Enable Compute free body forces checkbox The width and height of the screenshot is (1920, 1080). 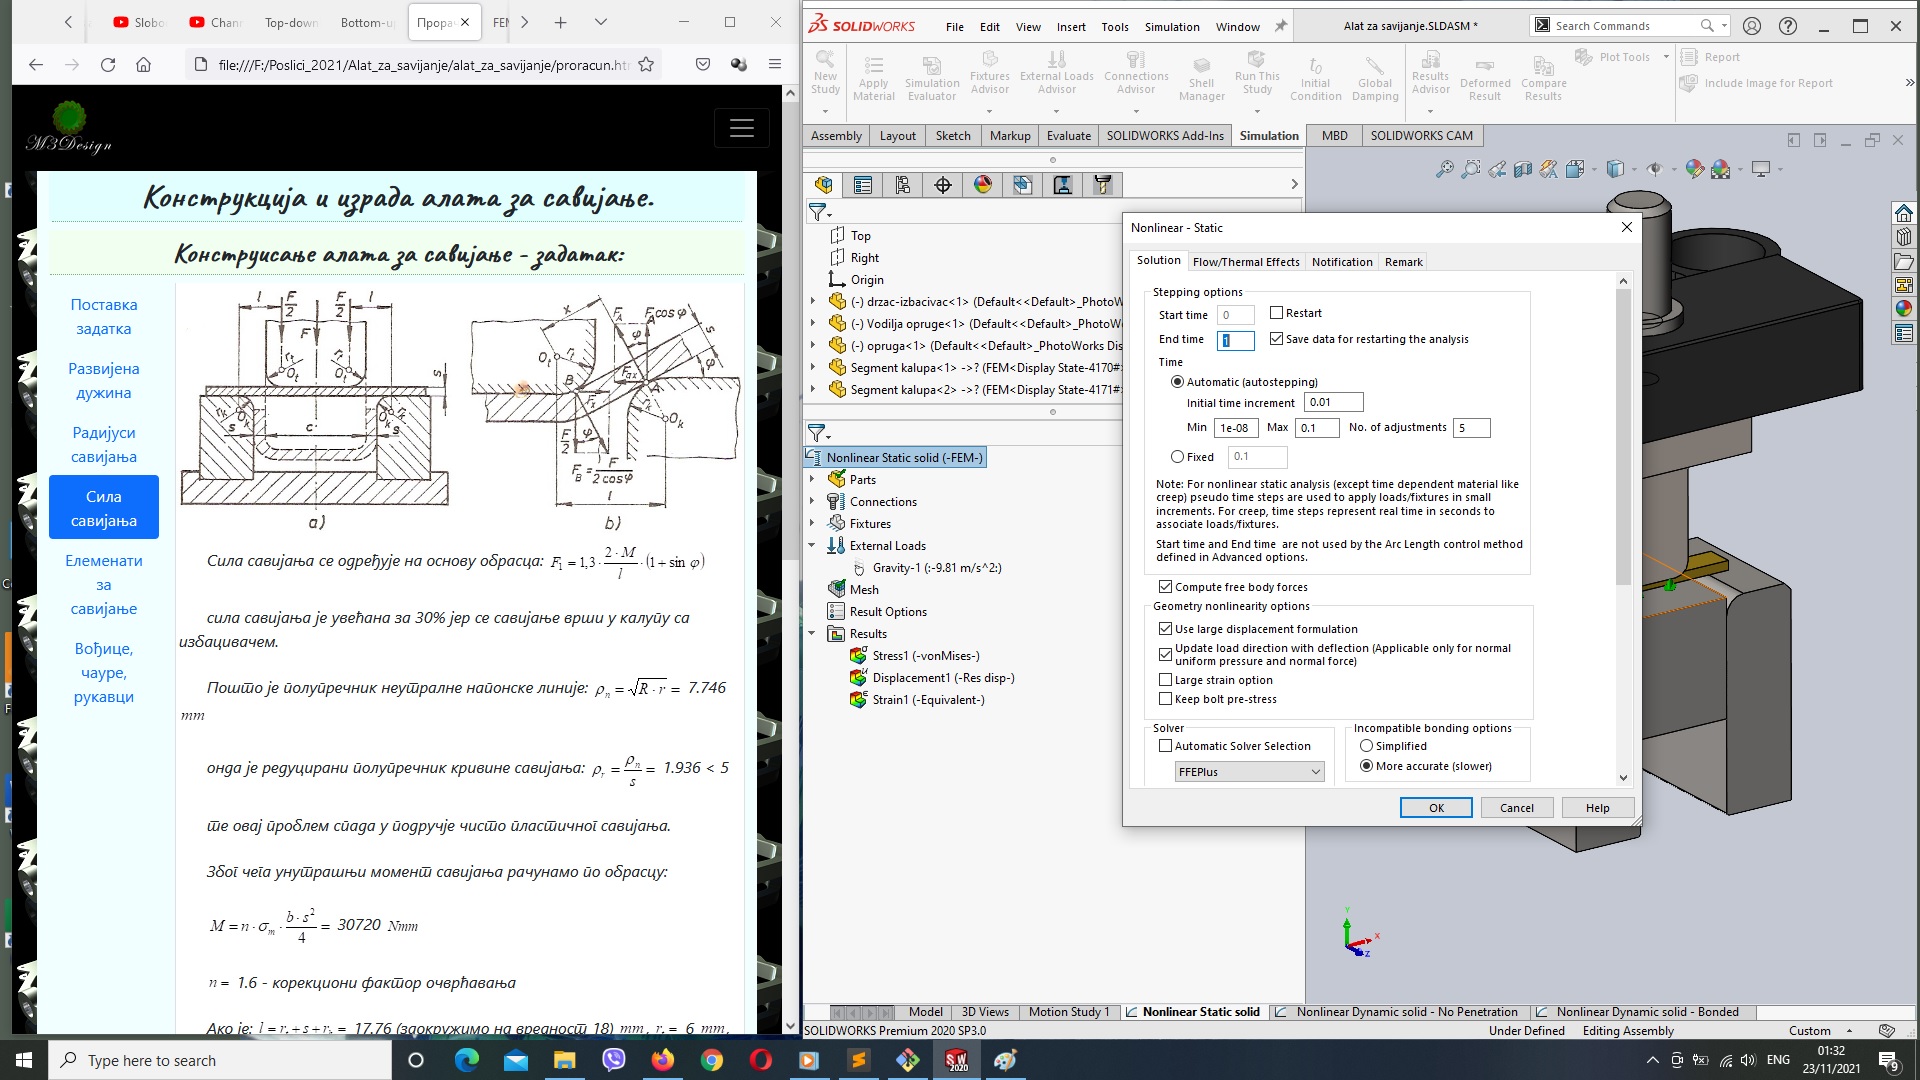(x=1164, y=587)
